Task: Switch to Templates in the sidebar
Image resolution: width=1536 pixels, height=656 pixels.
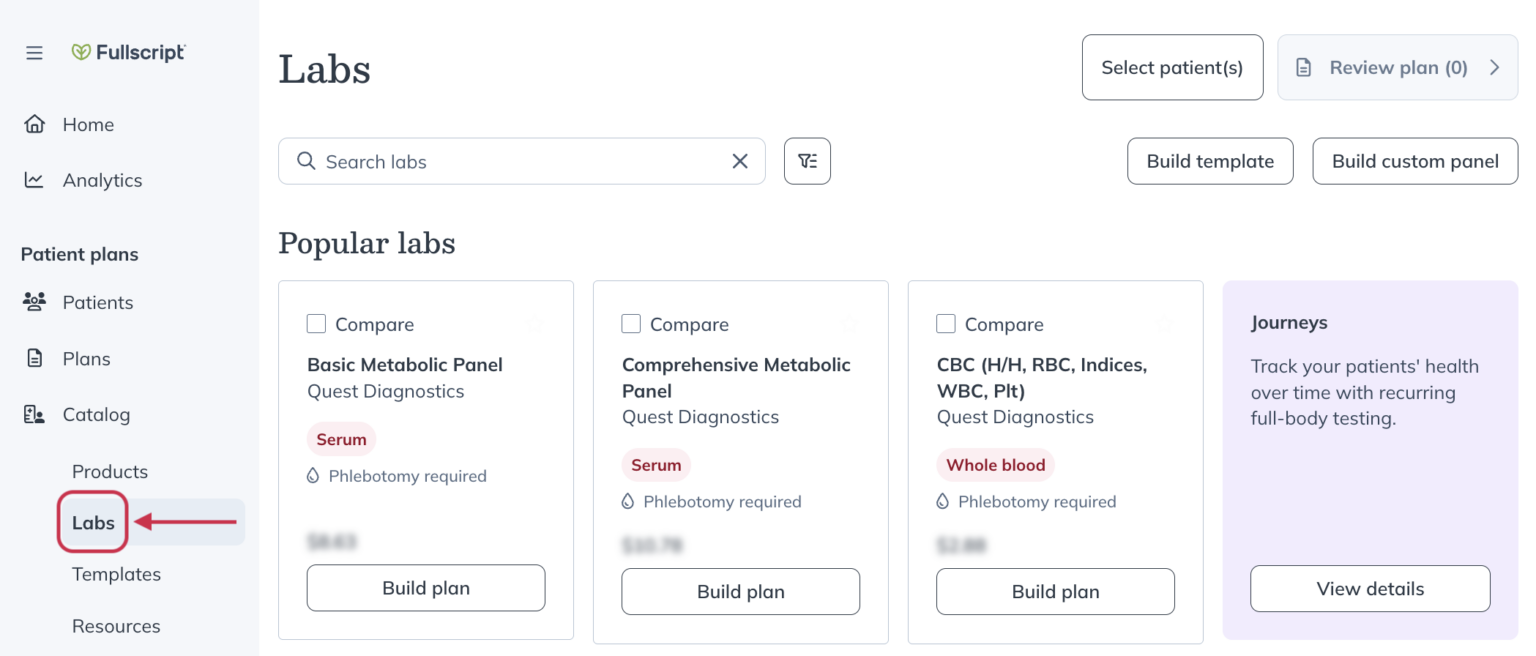Action: point(116,574)
